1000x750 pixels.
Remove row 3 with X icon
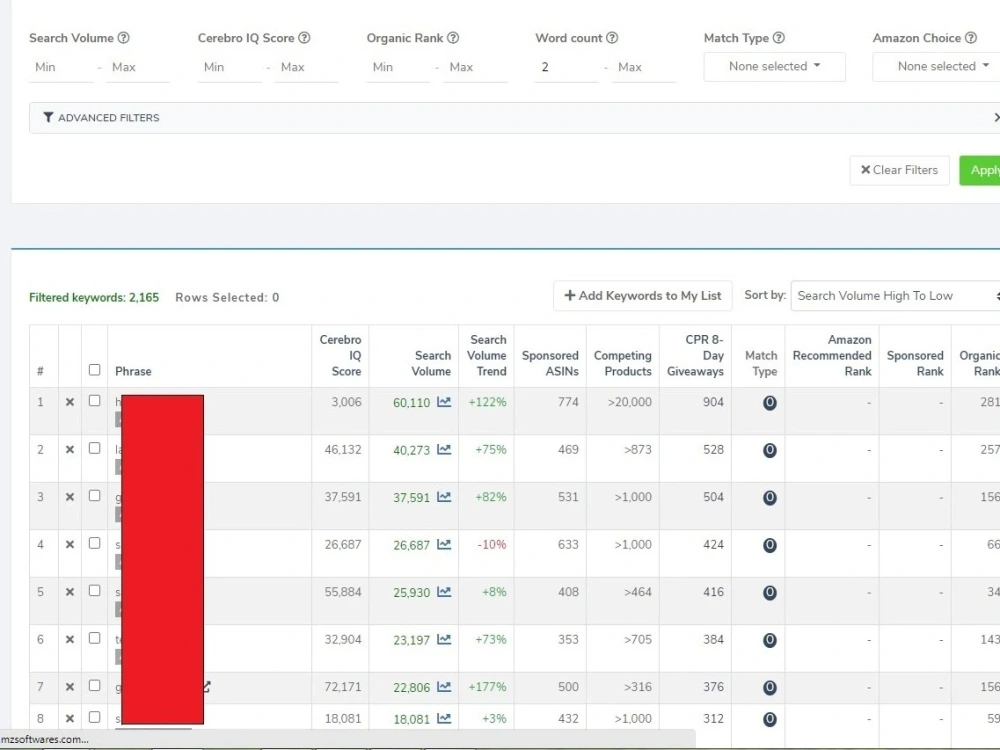pyautogui.click(x=70, y=497)
